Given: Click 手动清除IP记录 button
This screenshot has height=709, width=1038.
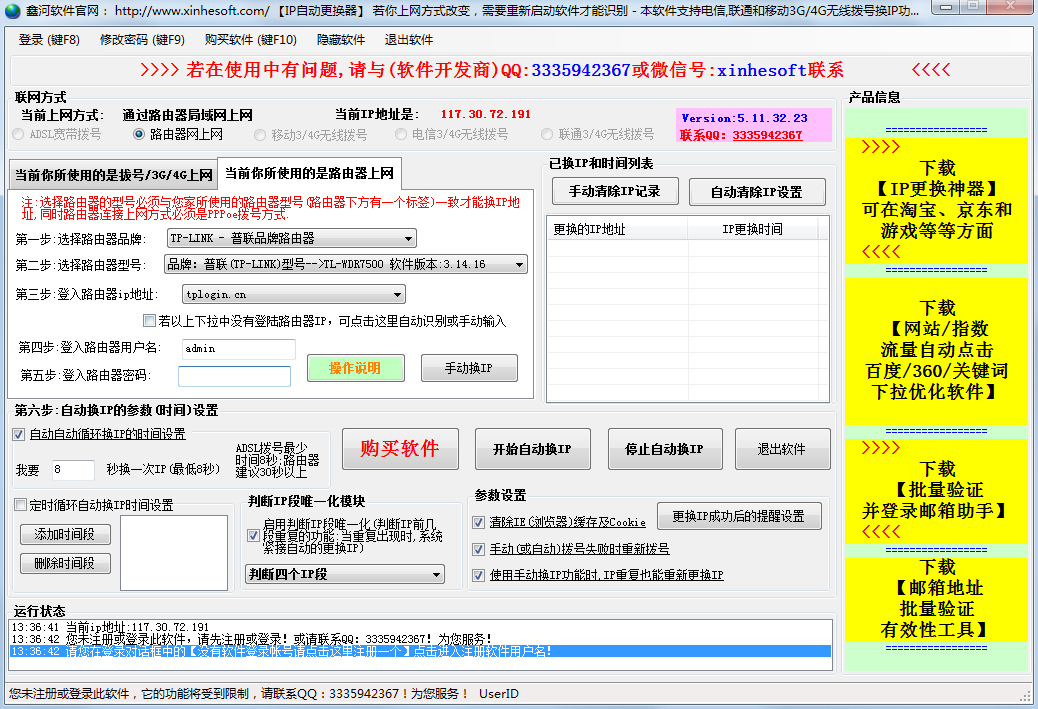Looking at the screenshot, I should [x=613, y=191].
